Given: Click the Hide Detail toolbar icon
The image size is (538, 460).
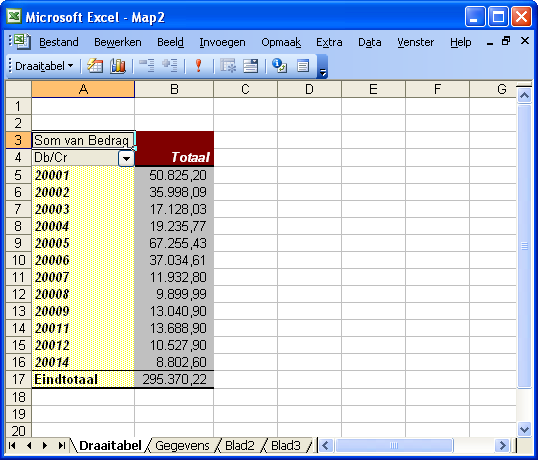Looking at the screenshot, I should [x=147, y=66].
